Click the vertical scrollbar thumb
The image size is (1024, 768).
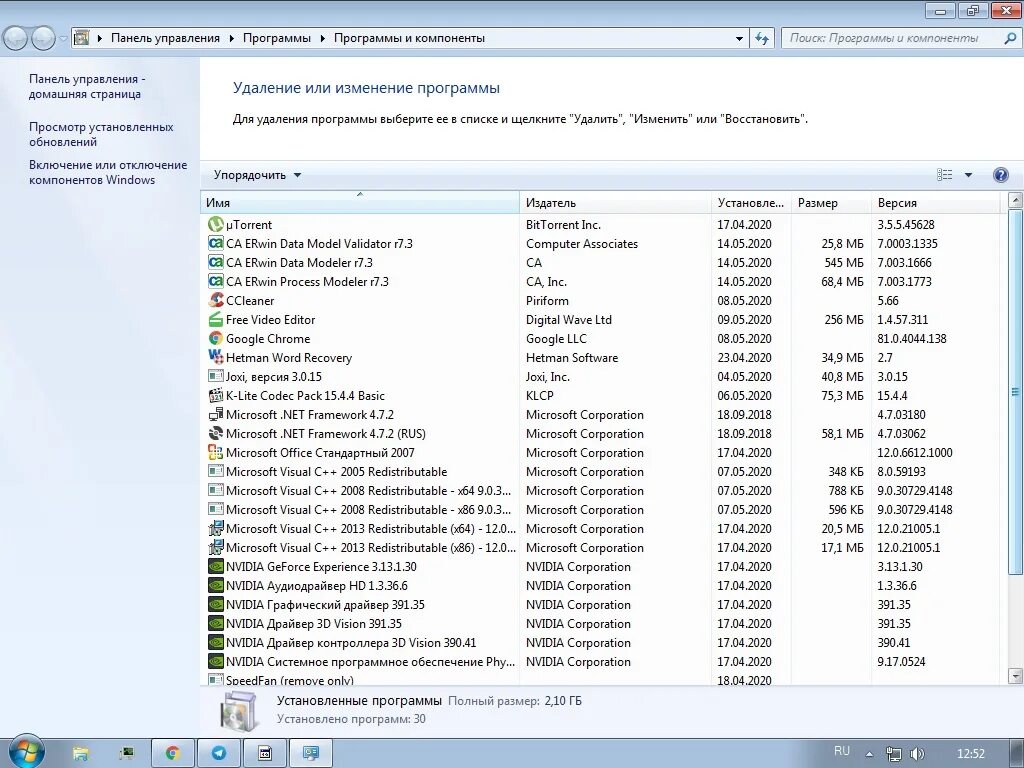(x=1015, y=392)
